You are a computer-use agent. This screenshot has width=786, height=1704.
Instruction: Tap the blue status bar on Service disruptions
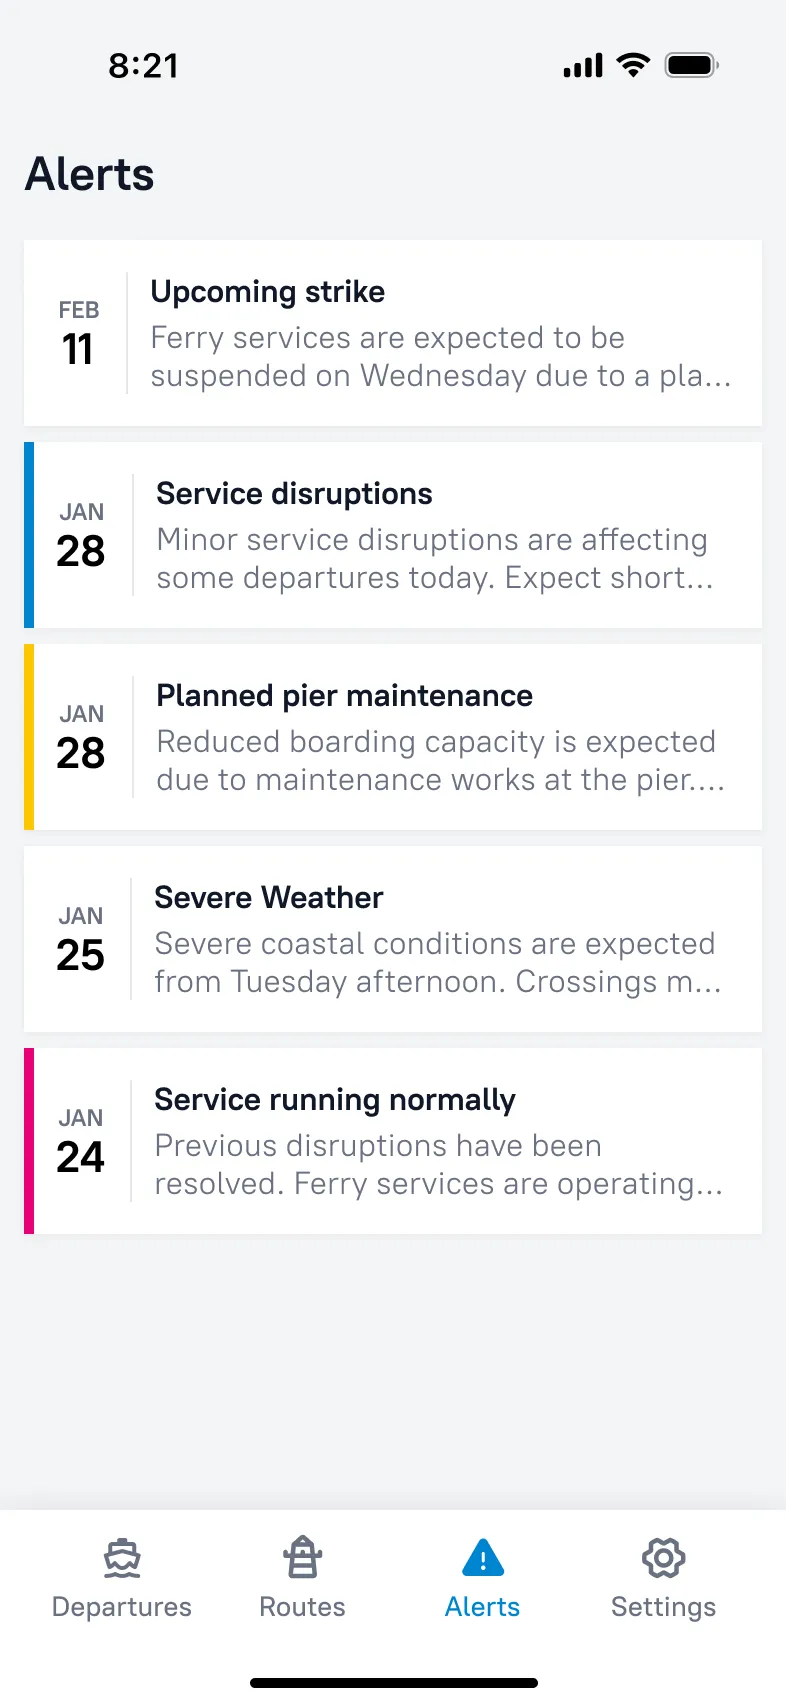[29, 535]
